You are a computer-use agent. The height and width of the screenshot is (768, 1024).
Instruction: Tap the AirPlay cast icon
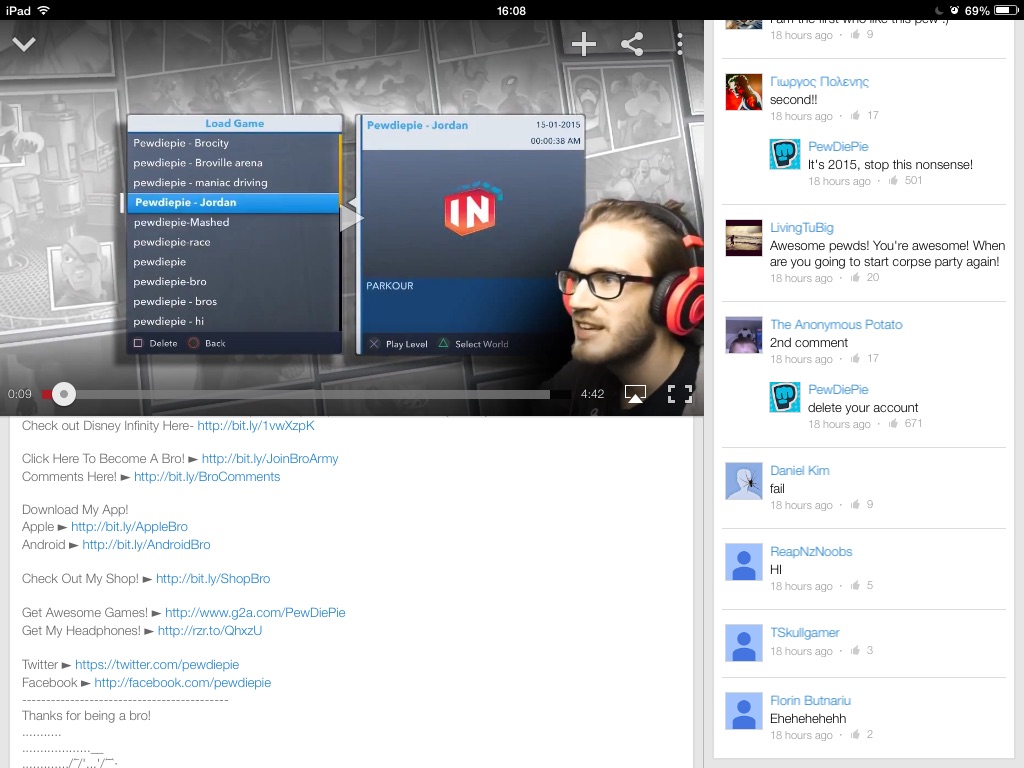pyautogui.click(x=635, y=394)
